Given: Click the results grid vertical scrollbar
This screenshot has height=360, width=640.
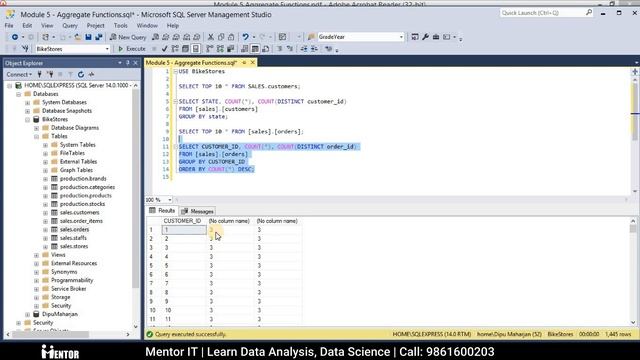Looking at the screenshot, I should 633,272.
